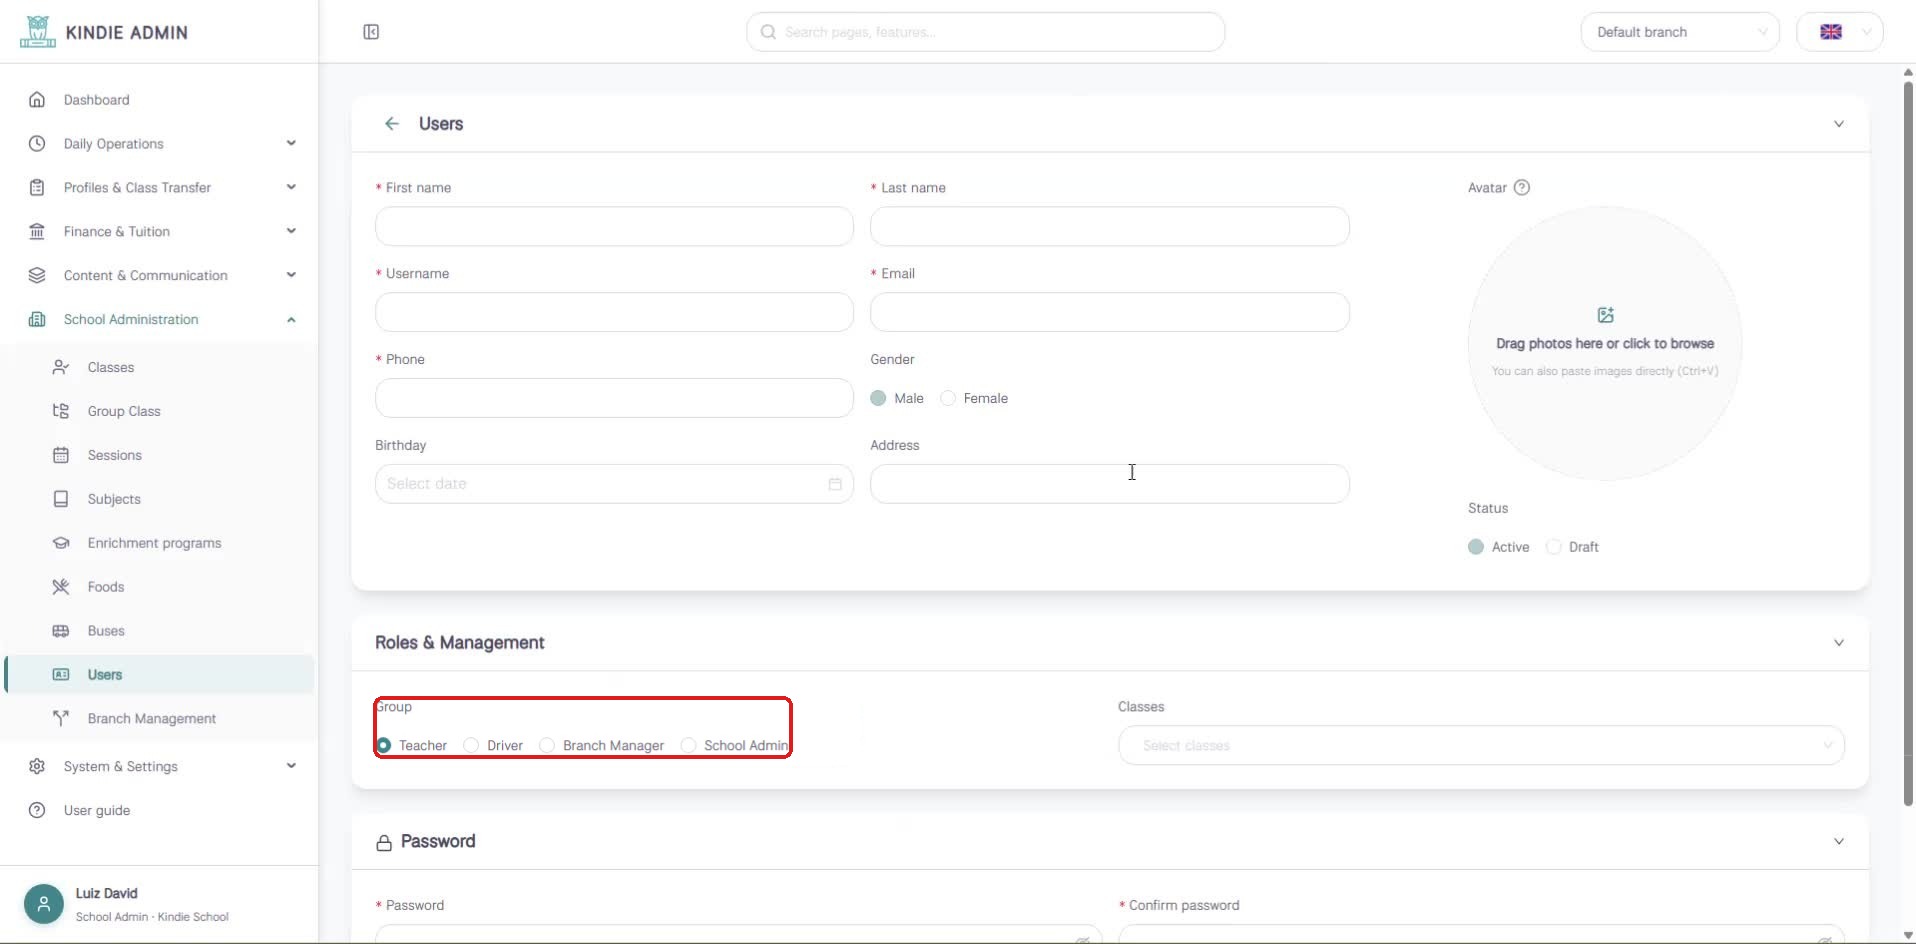The width and height of the screenshot is (1916, 944).
Task: Click the Foods utensils icon
Action: 61,587
